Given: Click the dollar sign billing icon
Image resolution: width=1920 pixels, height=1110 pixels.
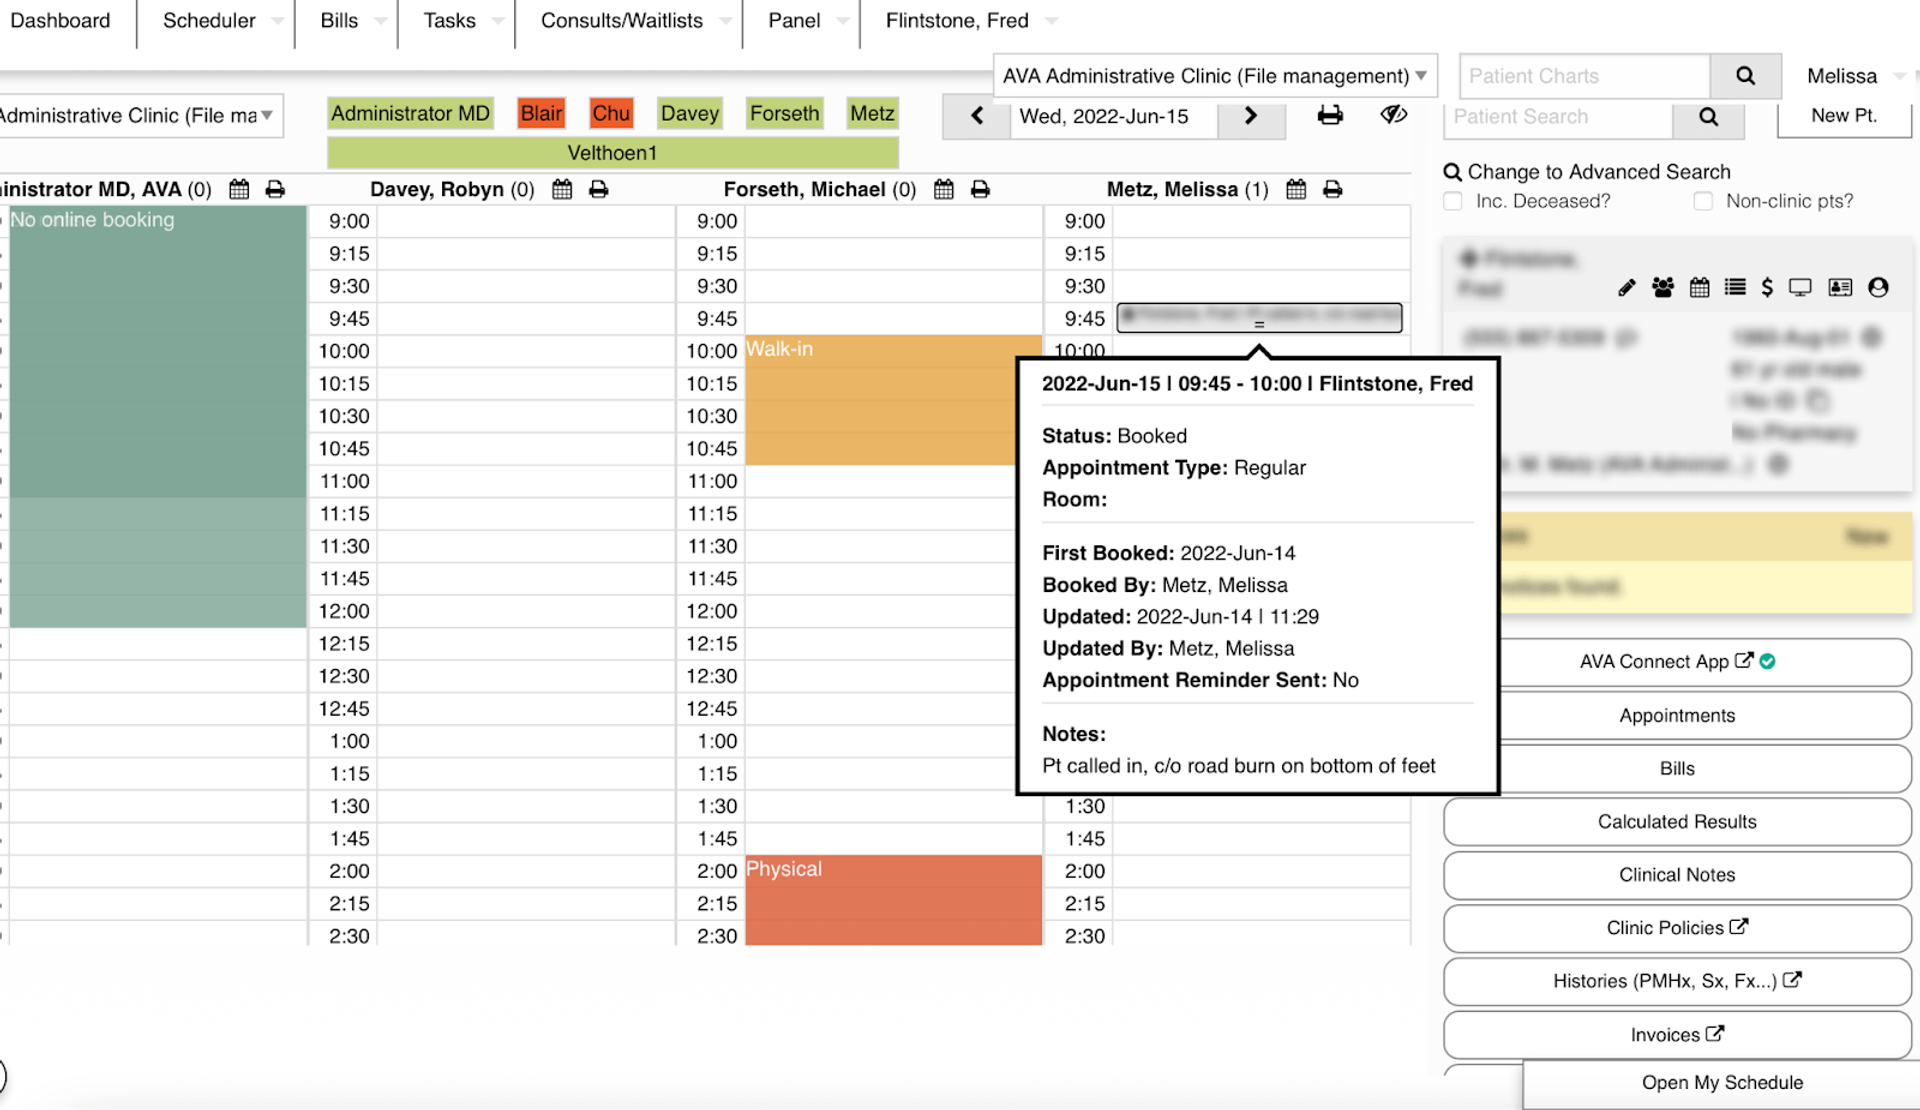Looking at the screenshot, I should (1767, 288).
